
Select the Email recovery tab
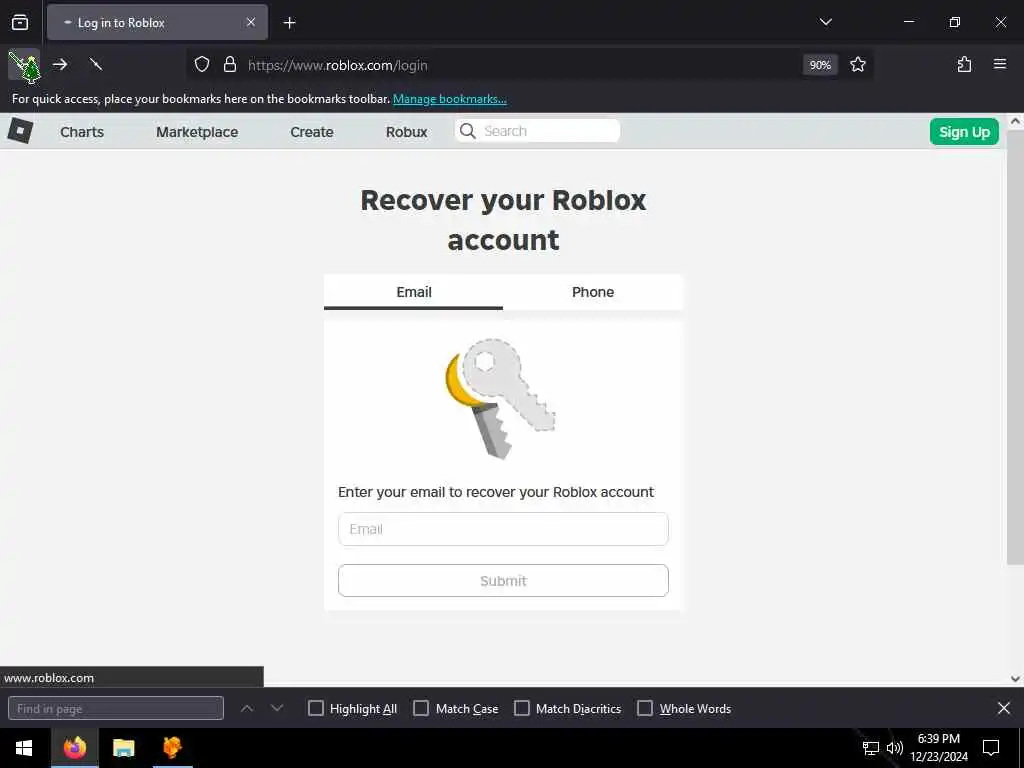point(413,292)
